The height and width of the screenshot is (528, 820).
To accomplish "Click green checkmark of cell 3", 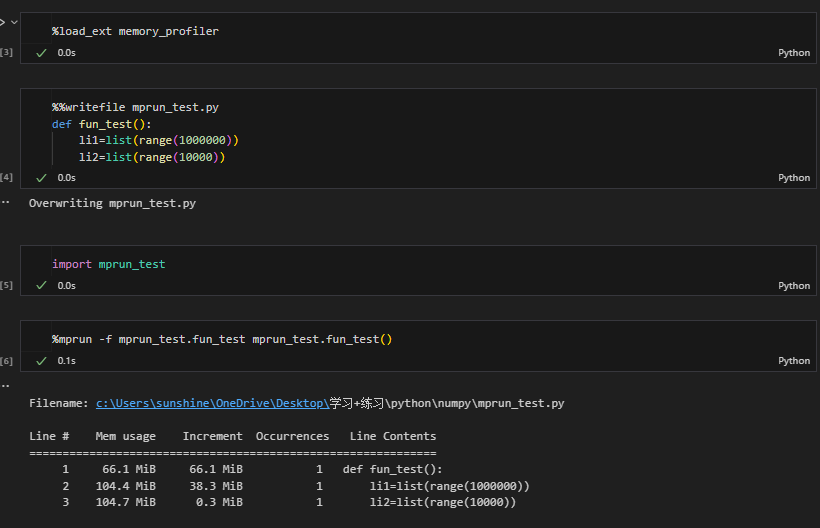I will coord(41,53).
